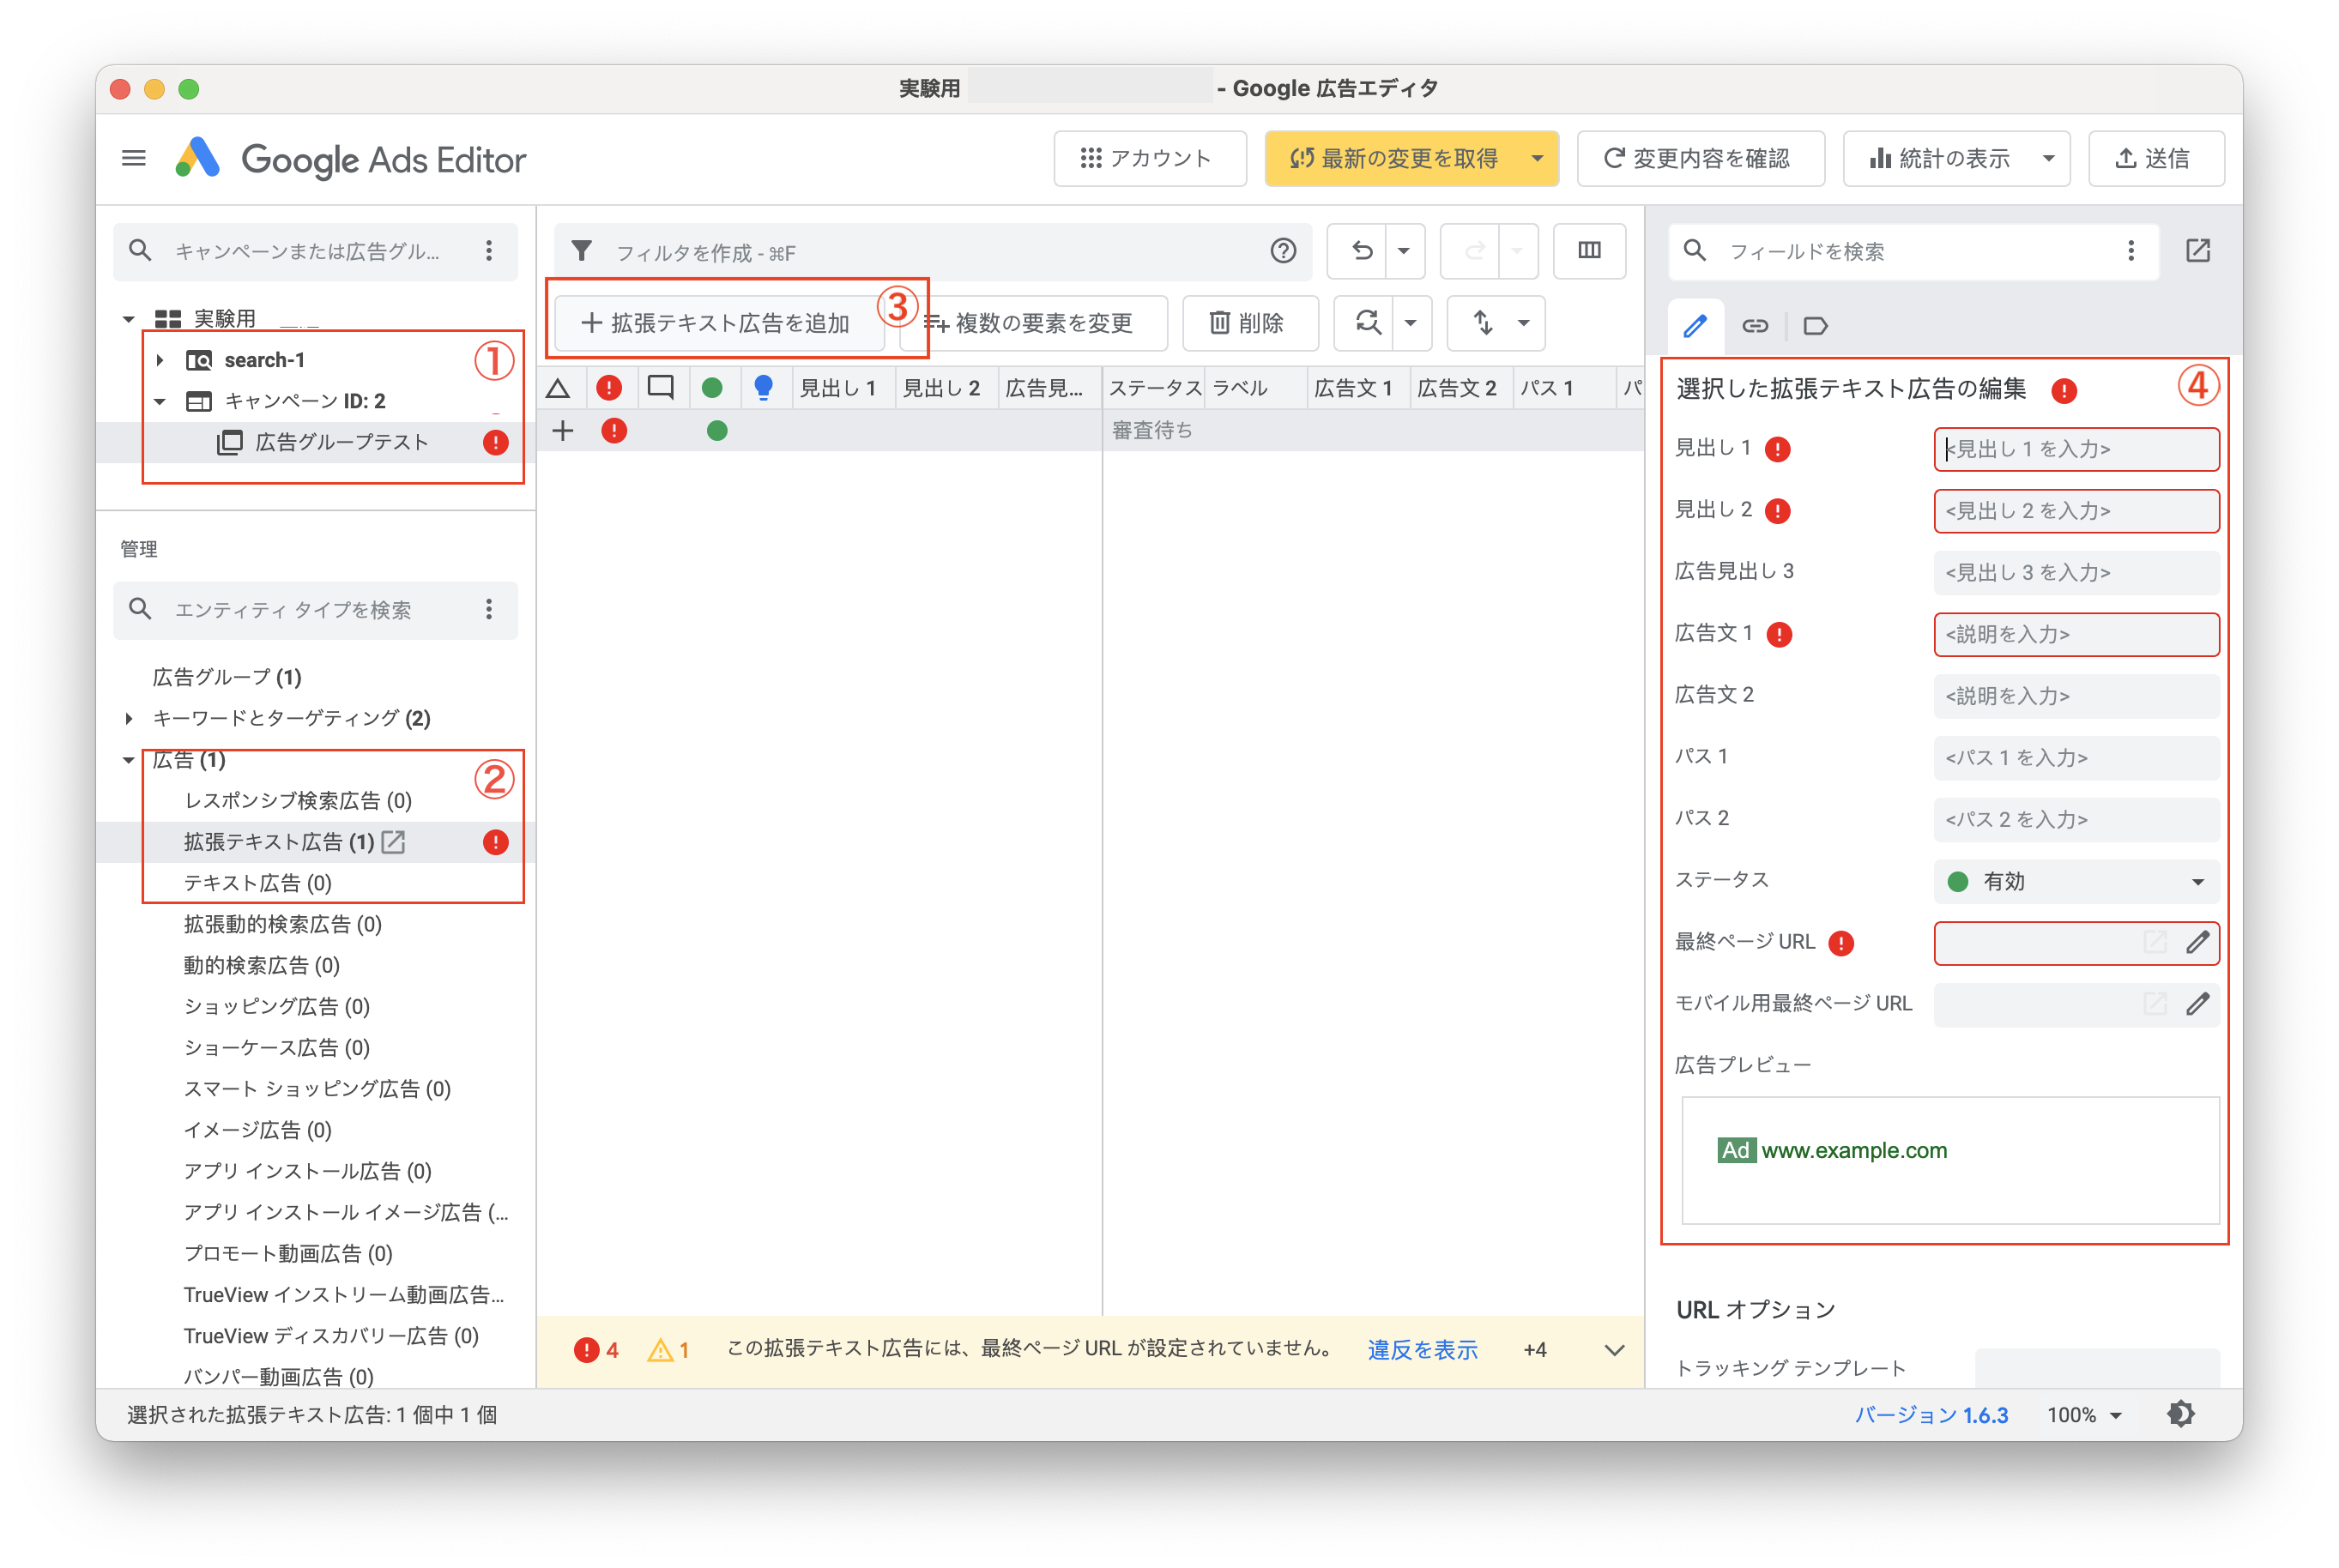Select the label tag icon in the edit panel

tap(1815, 325)
